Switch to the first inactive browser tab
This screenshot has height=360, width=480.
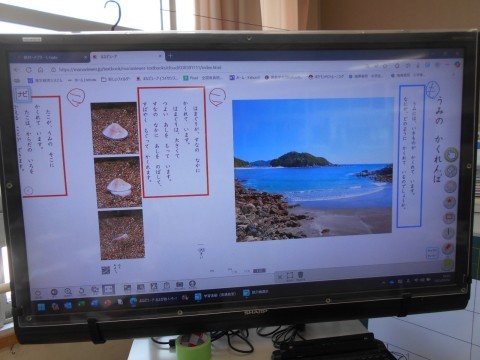point(49,58)
